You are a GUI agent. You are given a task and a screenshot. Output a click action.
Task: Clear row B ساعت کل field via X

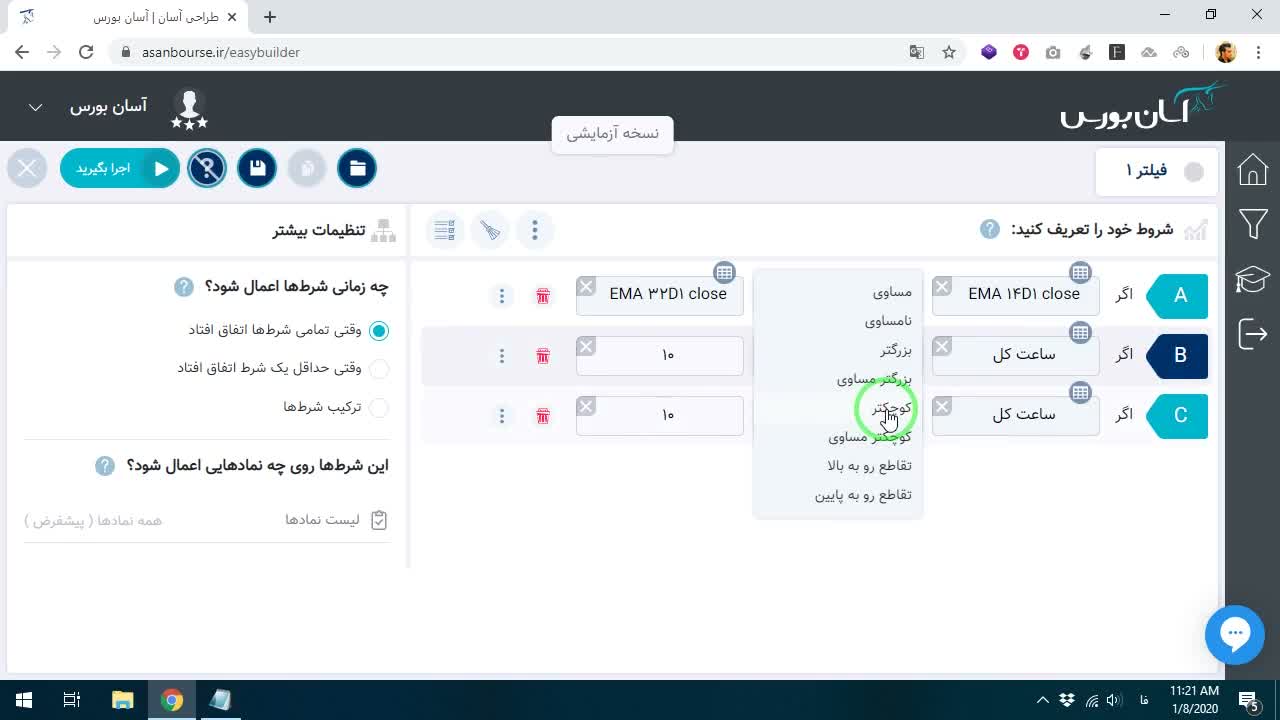[x=942, y=347]
